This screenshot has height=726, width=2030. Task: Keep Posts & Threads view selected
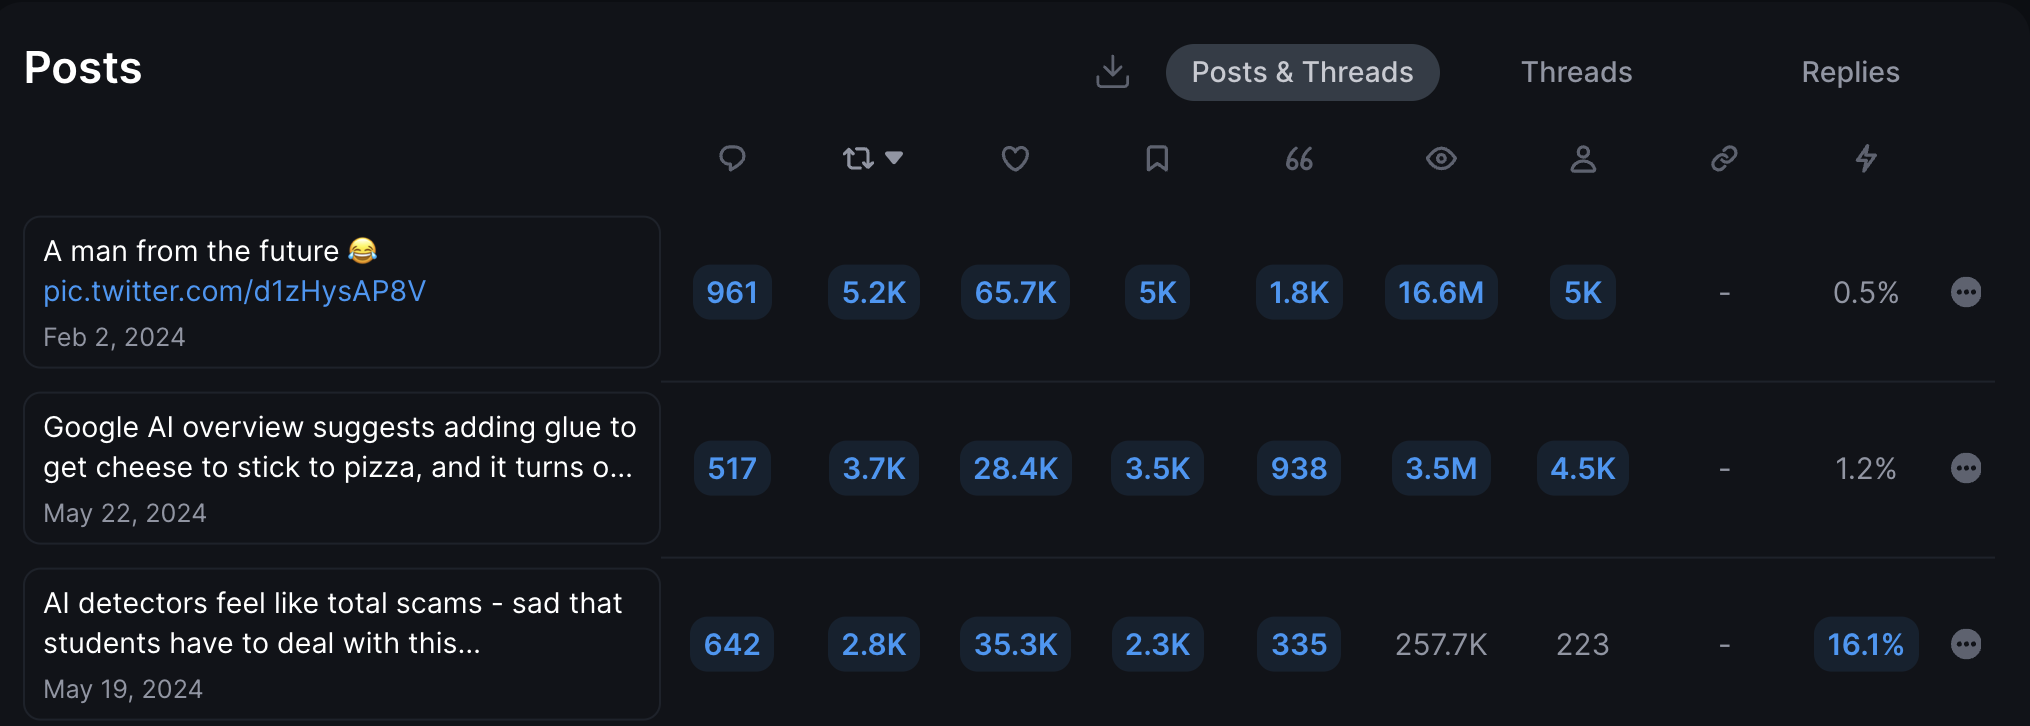(1302, 71)
